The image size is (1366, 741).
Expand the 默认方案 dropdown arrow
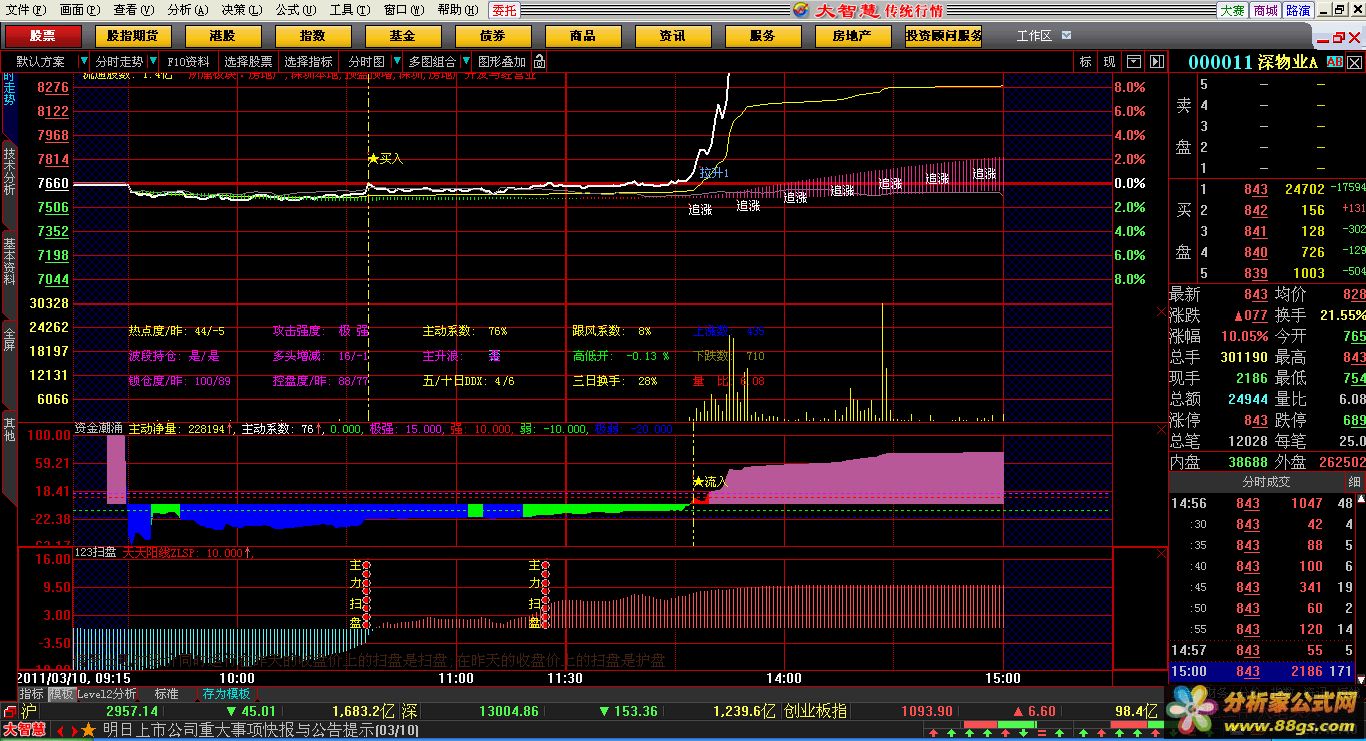tap(83, 62)
